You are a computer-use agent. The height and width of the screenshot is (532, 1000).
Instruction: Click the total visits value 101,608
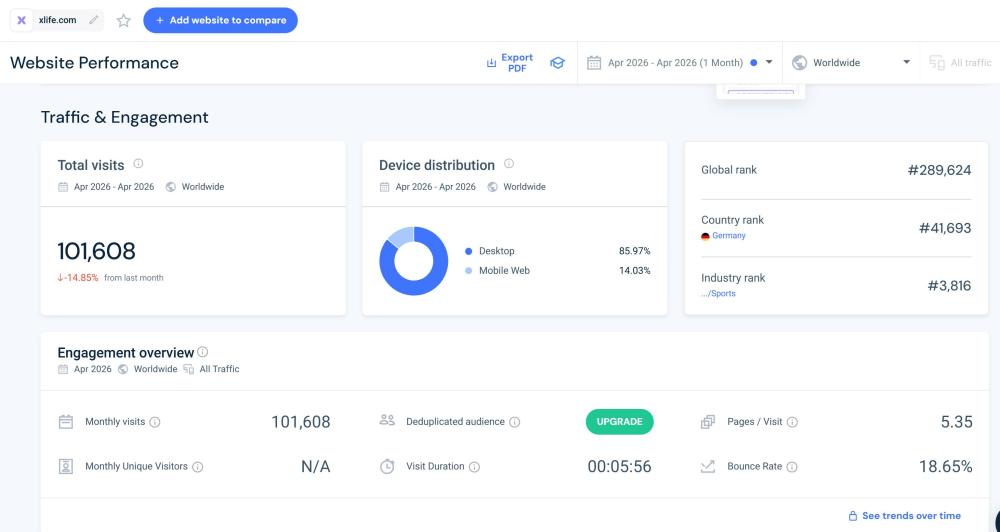tap(96, 251)
